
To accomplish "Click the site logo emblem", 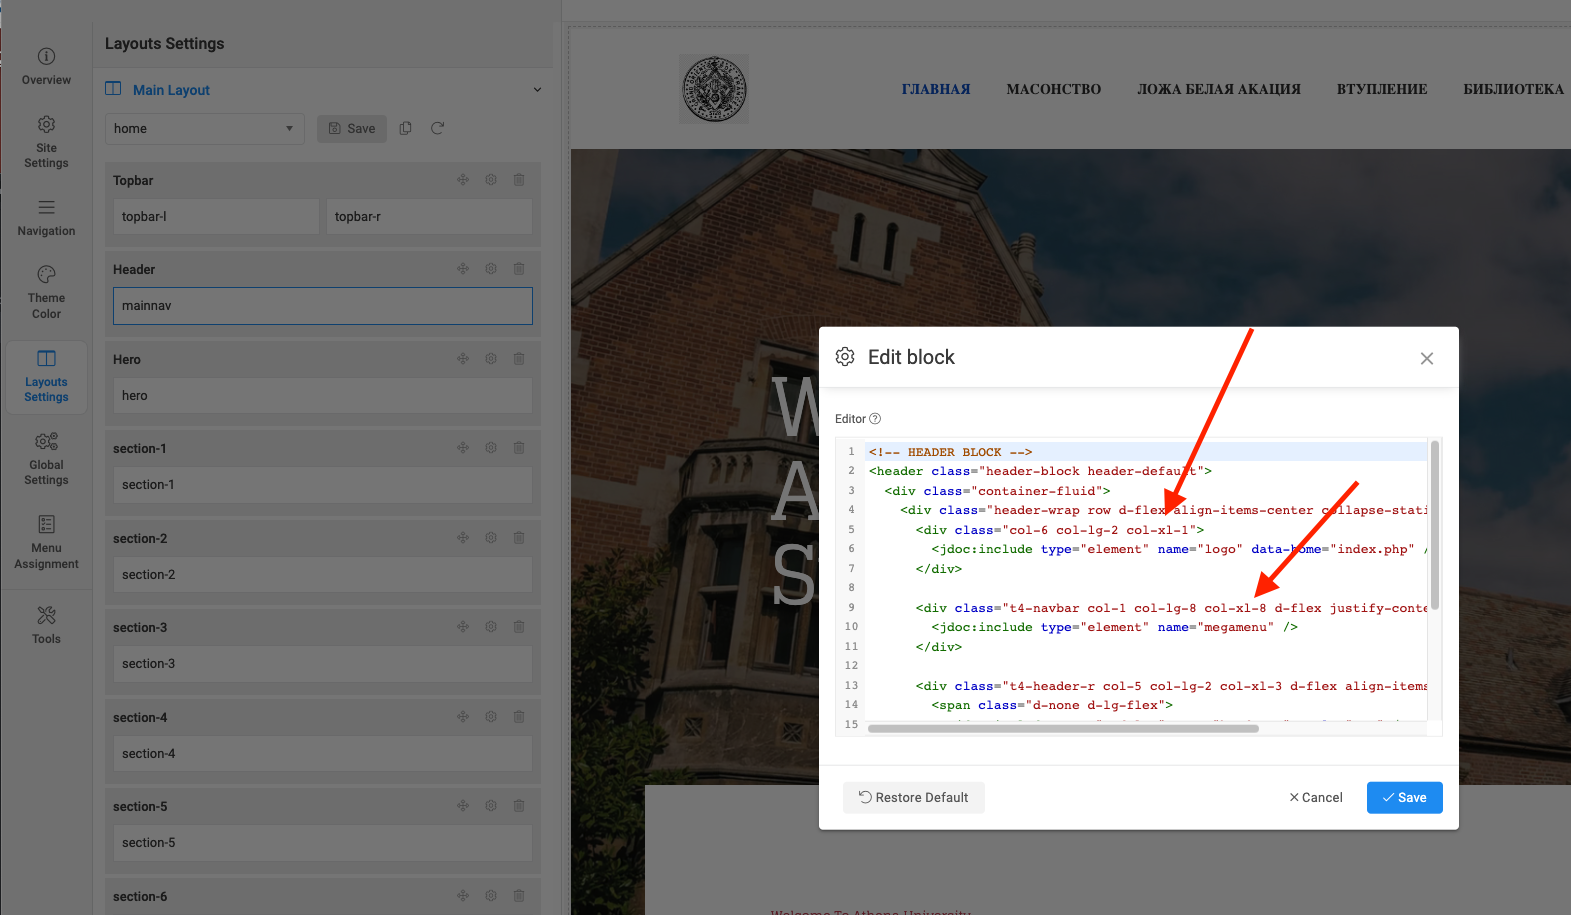I will pos(714,89).
